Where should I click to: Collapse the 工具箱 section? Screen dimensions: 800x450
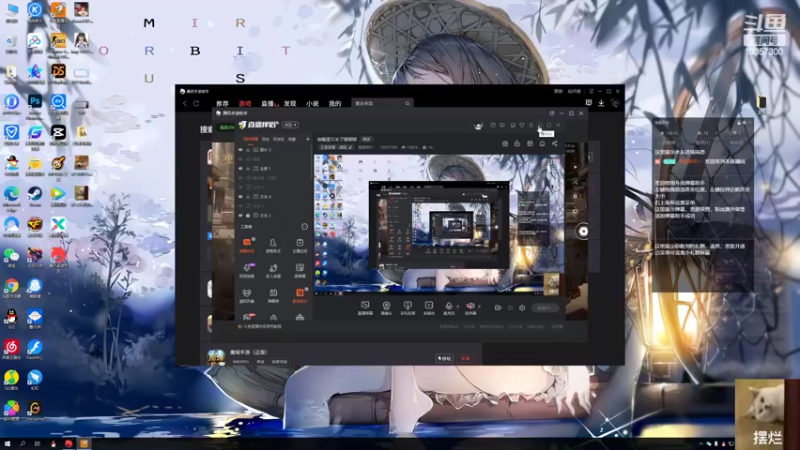(x=305, y=227)
